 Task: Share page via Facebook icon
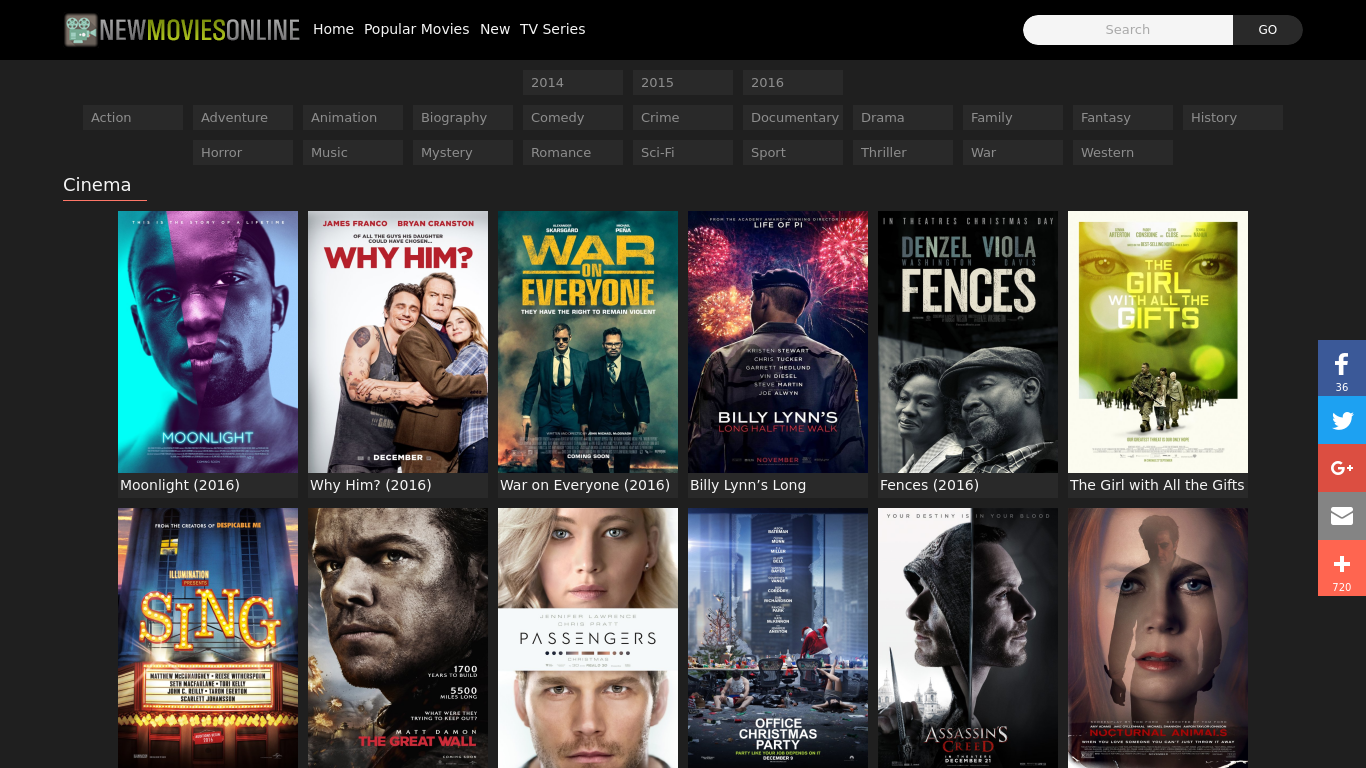(1342, 368)
